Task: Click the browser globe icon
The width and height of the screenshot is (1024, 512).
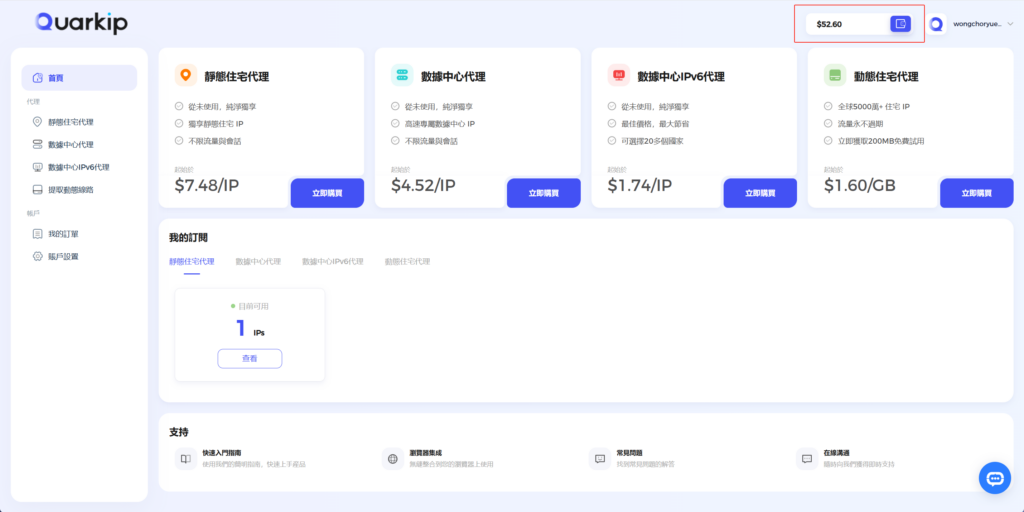Action: 392,458
